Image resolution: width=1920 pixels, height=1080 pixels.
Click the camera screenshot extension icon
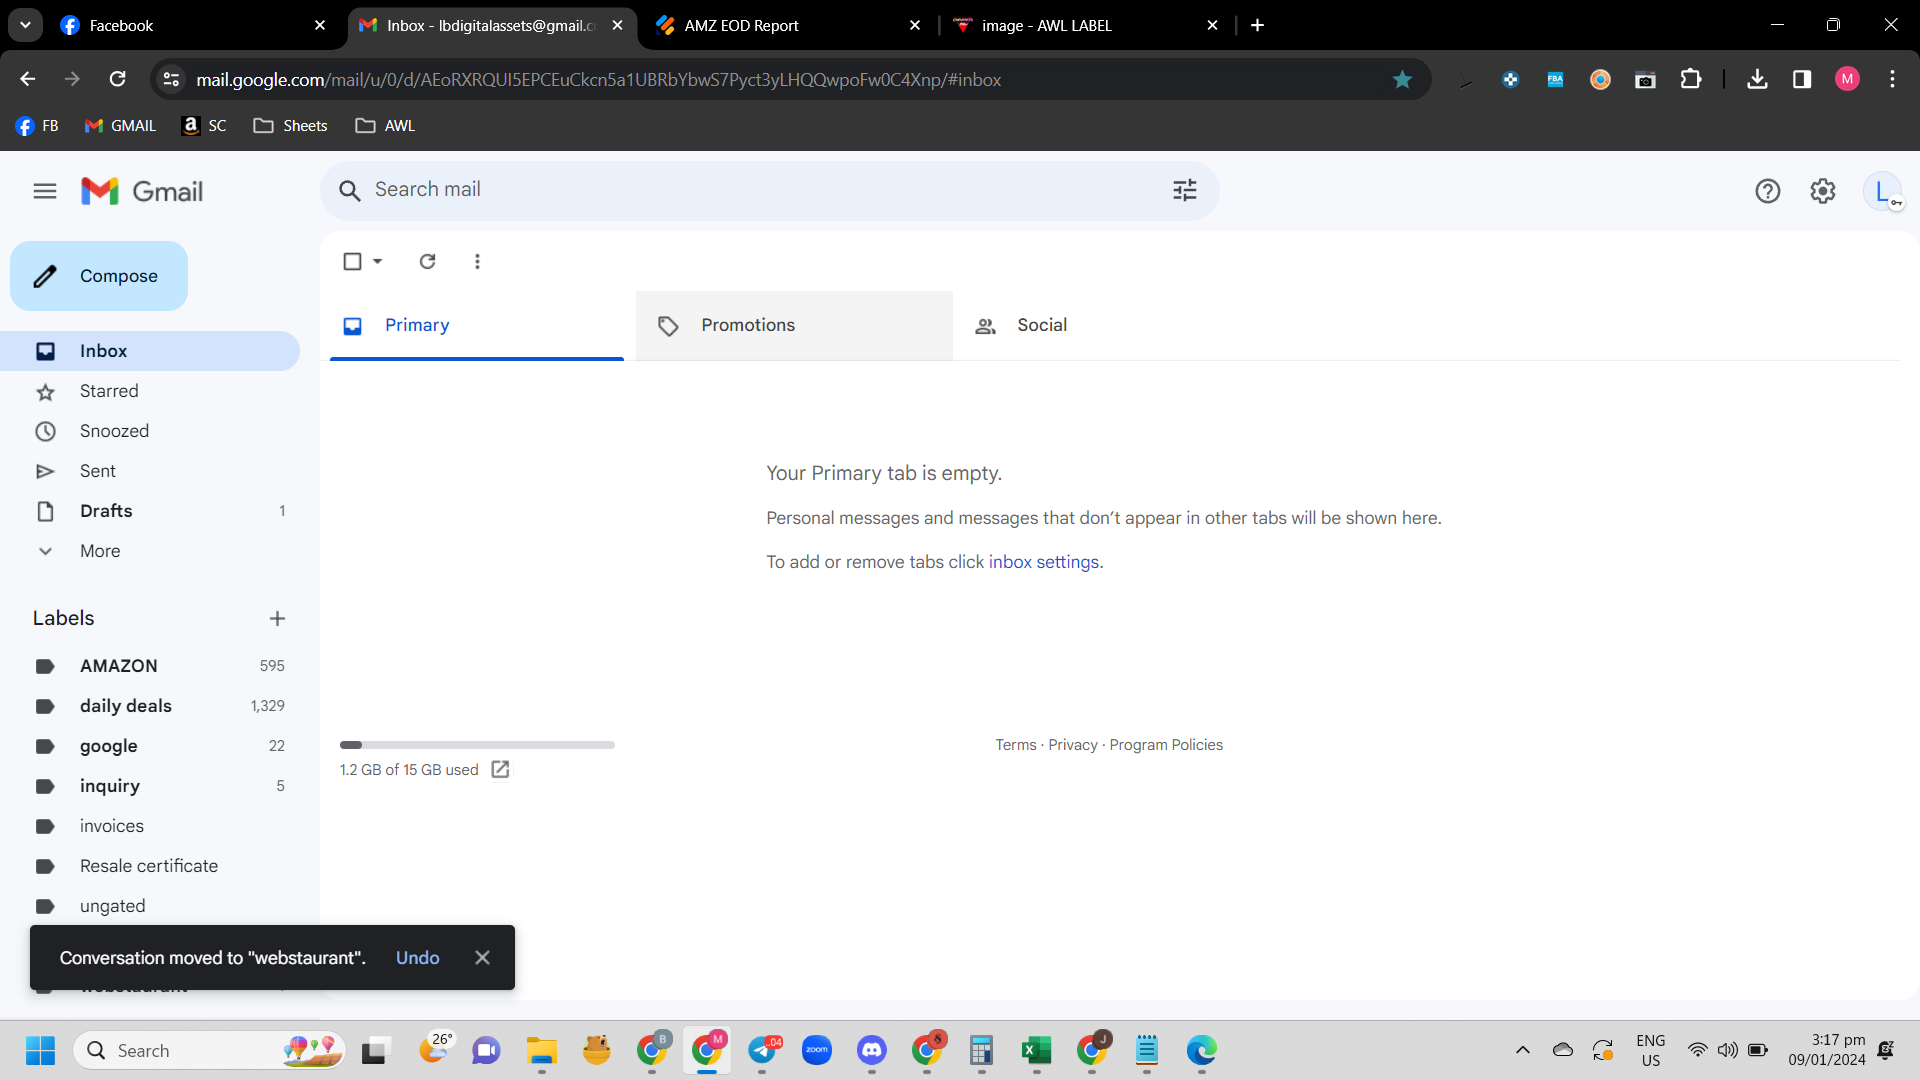coord(1645,79)
